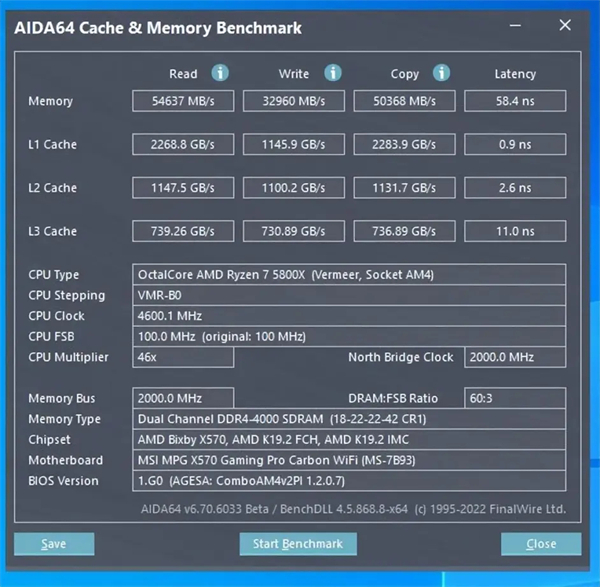Select the Memory latency 58.4 ns box
The image size is (600, 587).
(515, 101)
